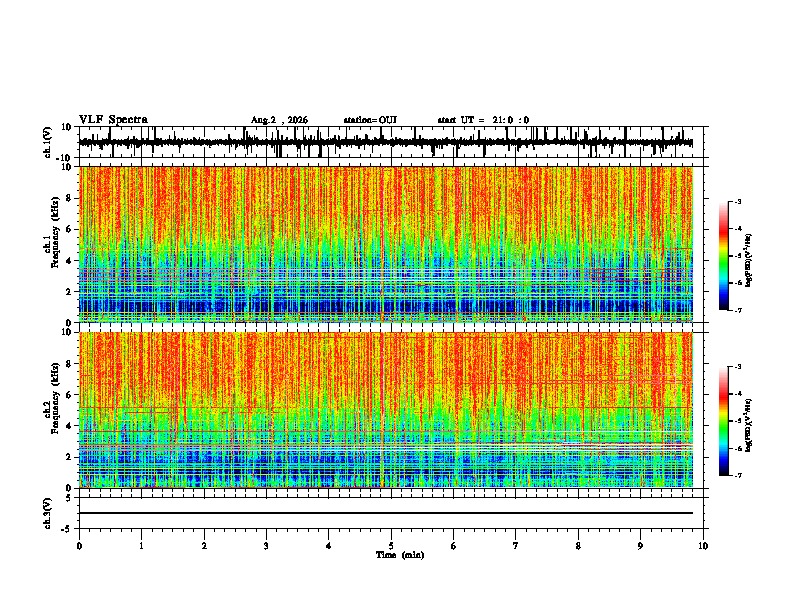This screenshot has height=612, width=792.
Task: Click time axis tick label "3"
Action: [x=266, y=546]
